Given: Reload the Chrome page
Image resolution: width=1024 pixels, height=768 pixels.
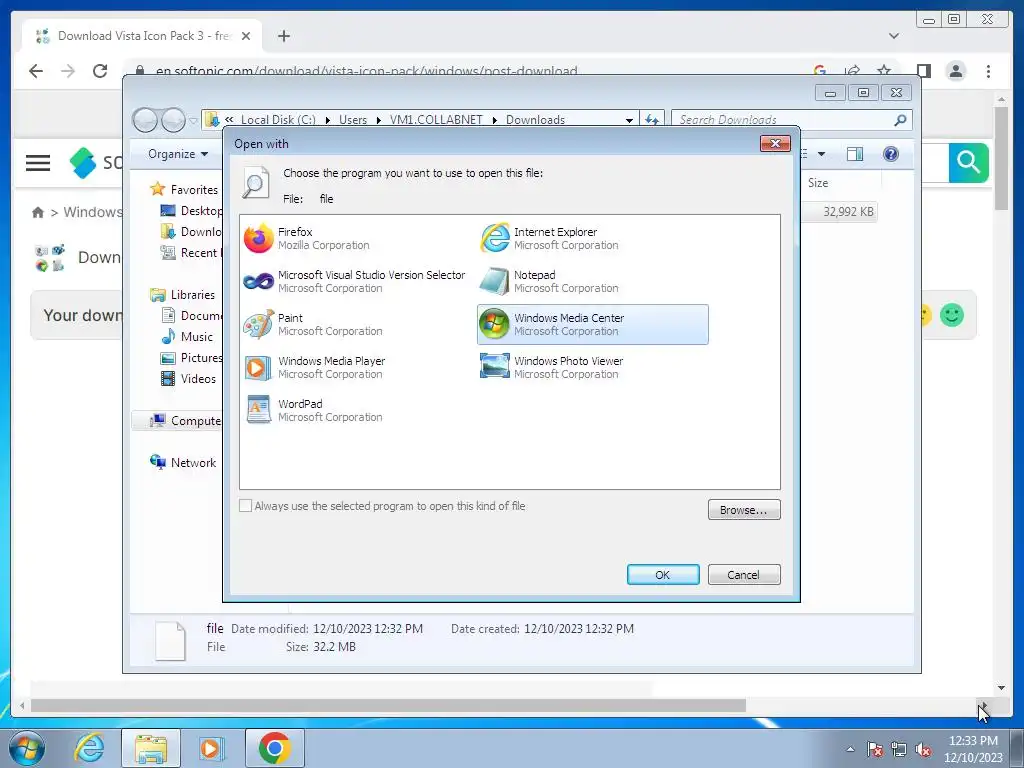Looking at the screenshot, I should (100, 71).
